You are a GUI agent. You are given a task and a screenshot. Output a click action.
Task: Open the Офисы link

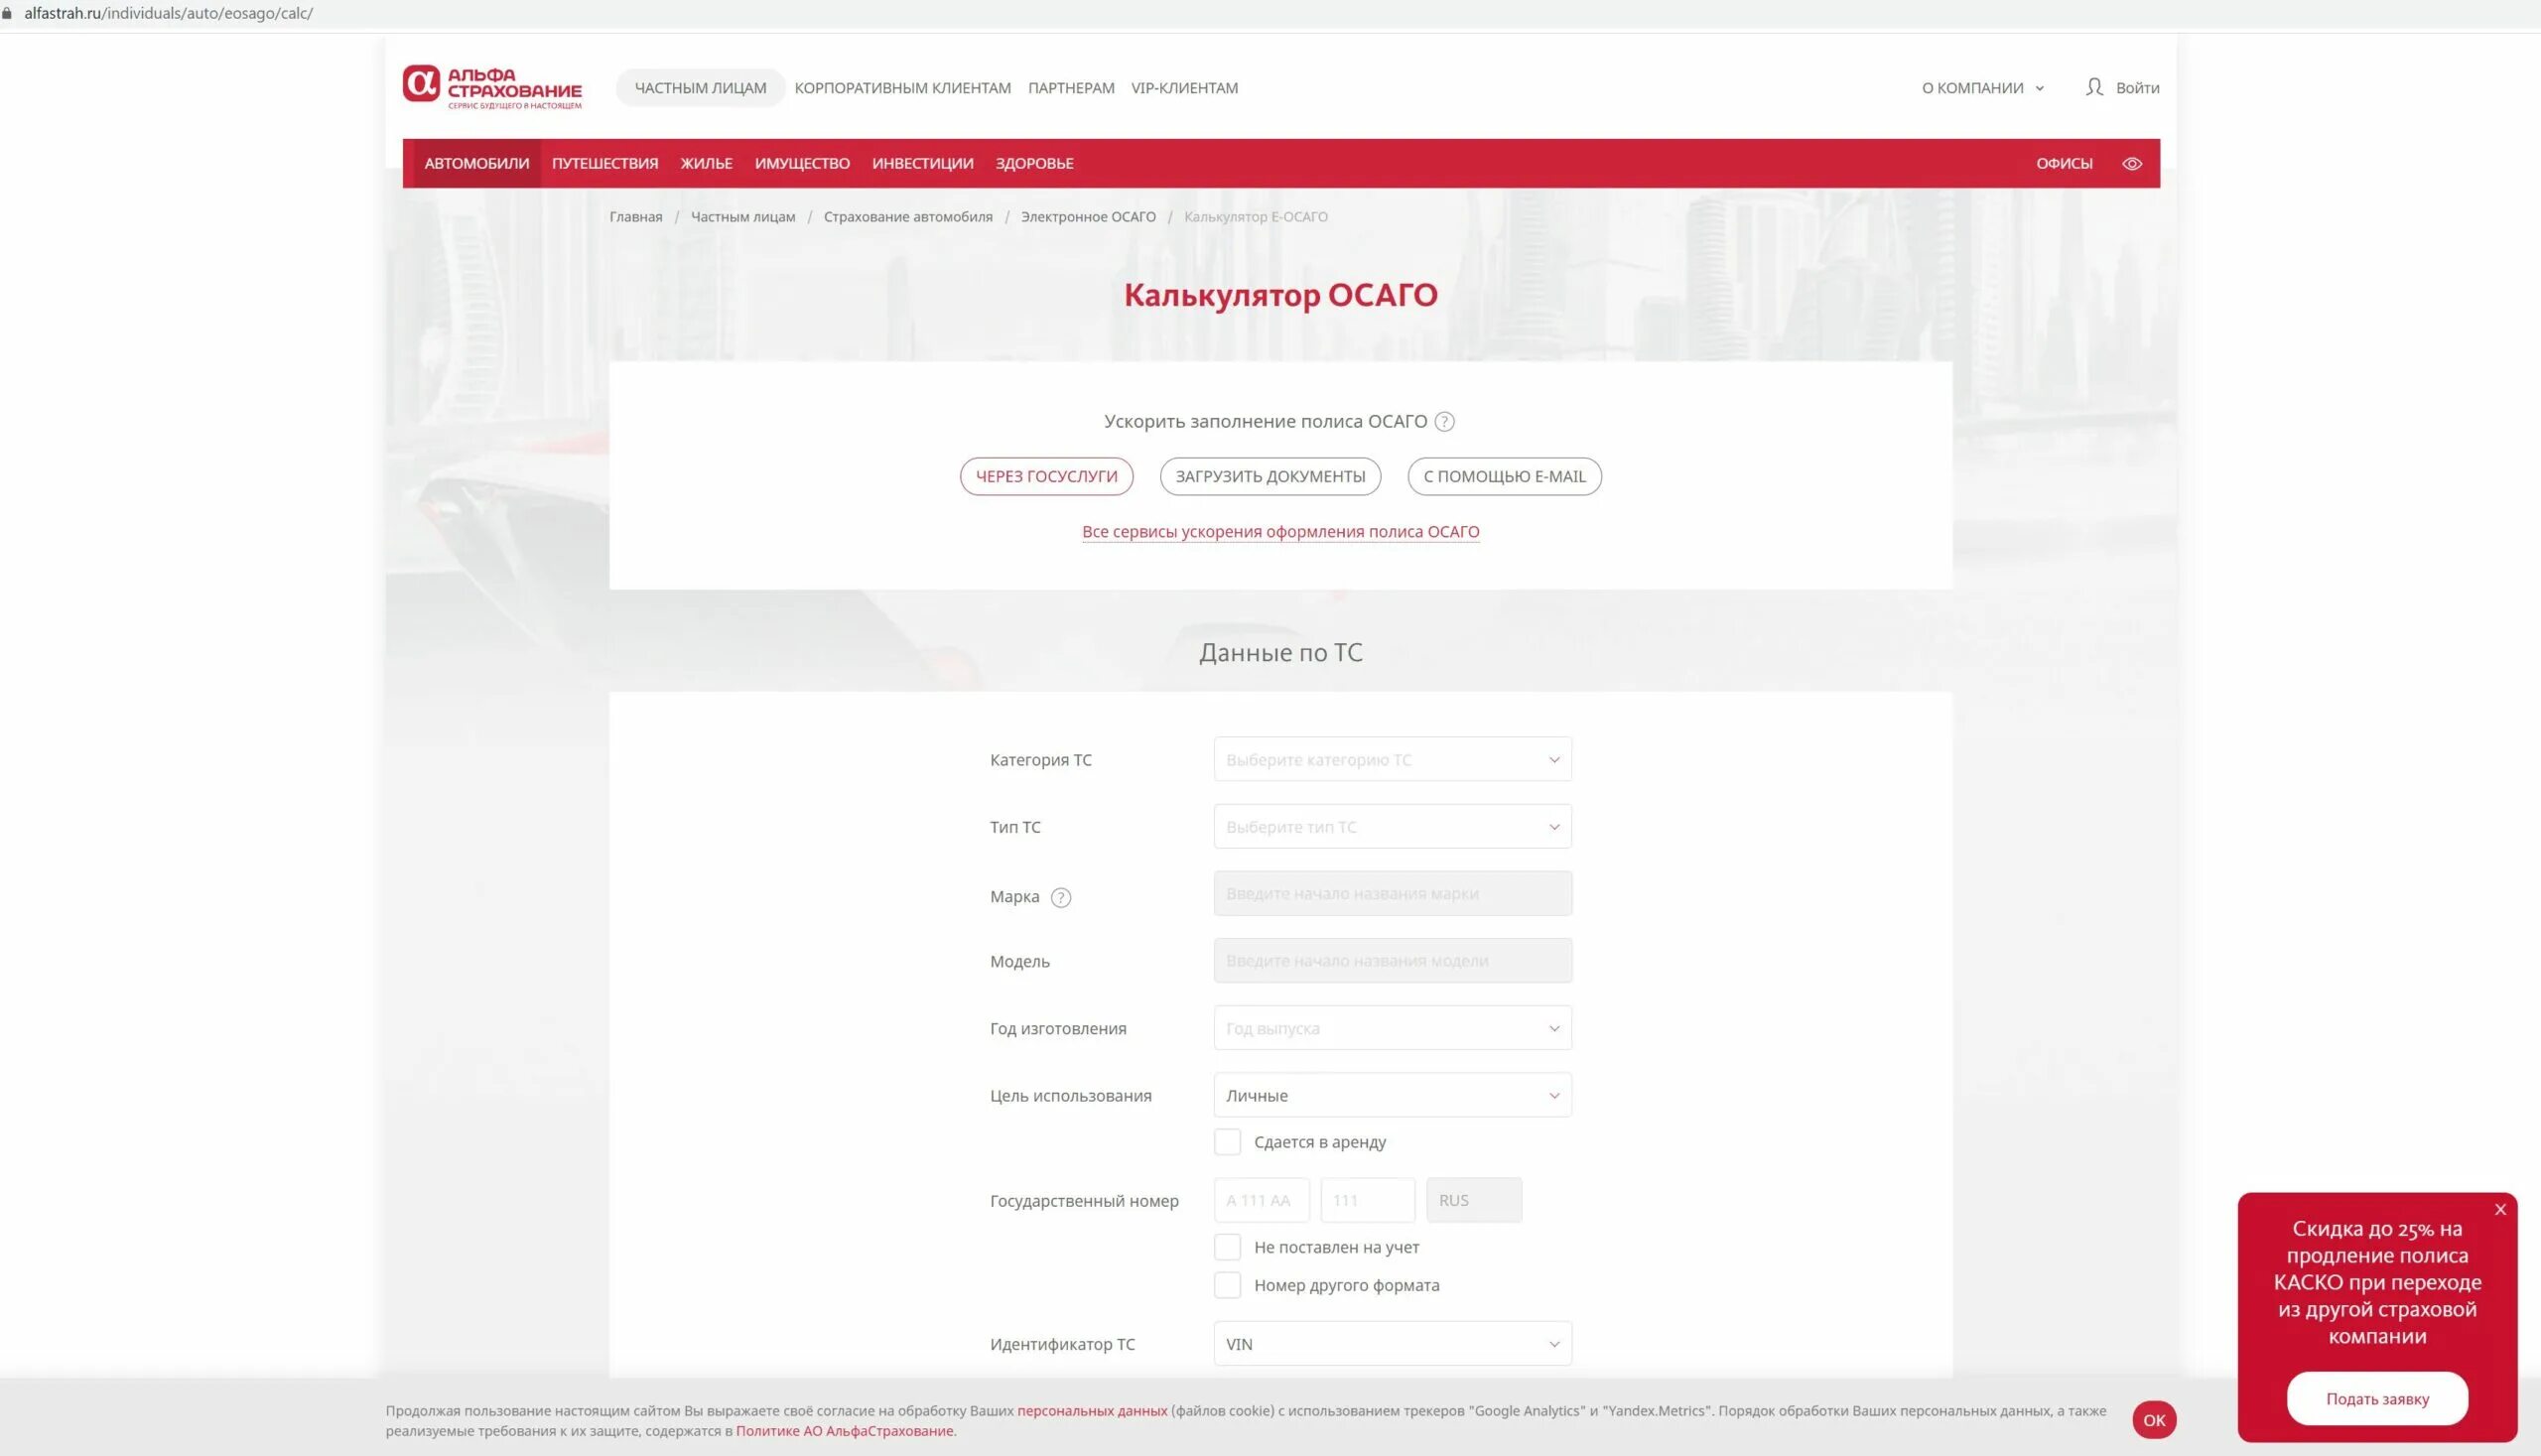click(x=2064, y=164)
